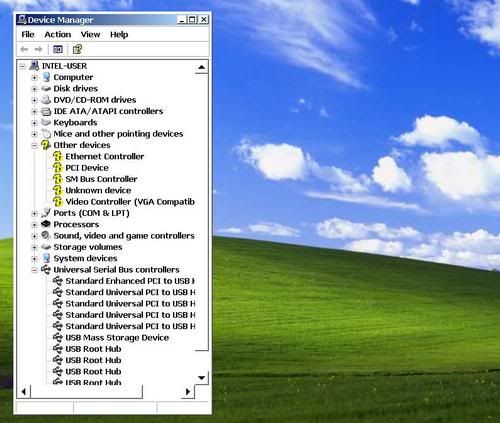Screen dimensions: 500x423
Task: Click the Unknown device warning icon
Action: tap(58, 190)
